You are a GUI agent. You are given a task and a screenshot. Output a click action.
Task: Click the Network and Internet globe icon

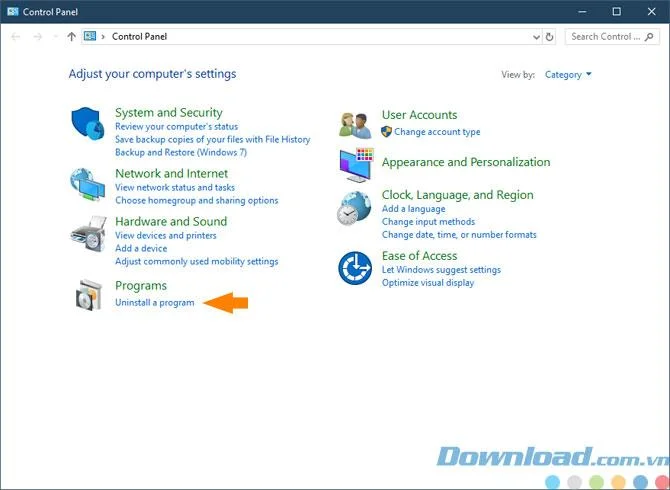click(x=88, y=184)
